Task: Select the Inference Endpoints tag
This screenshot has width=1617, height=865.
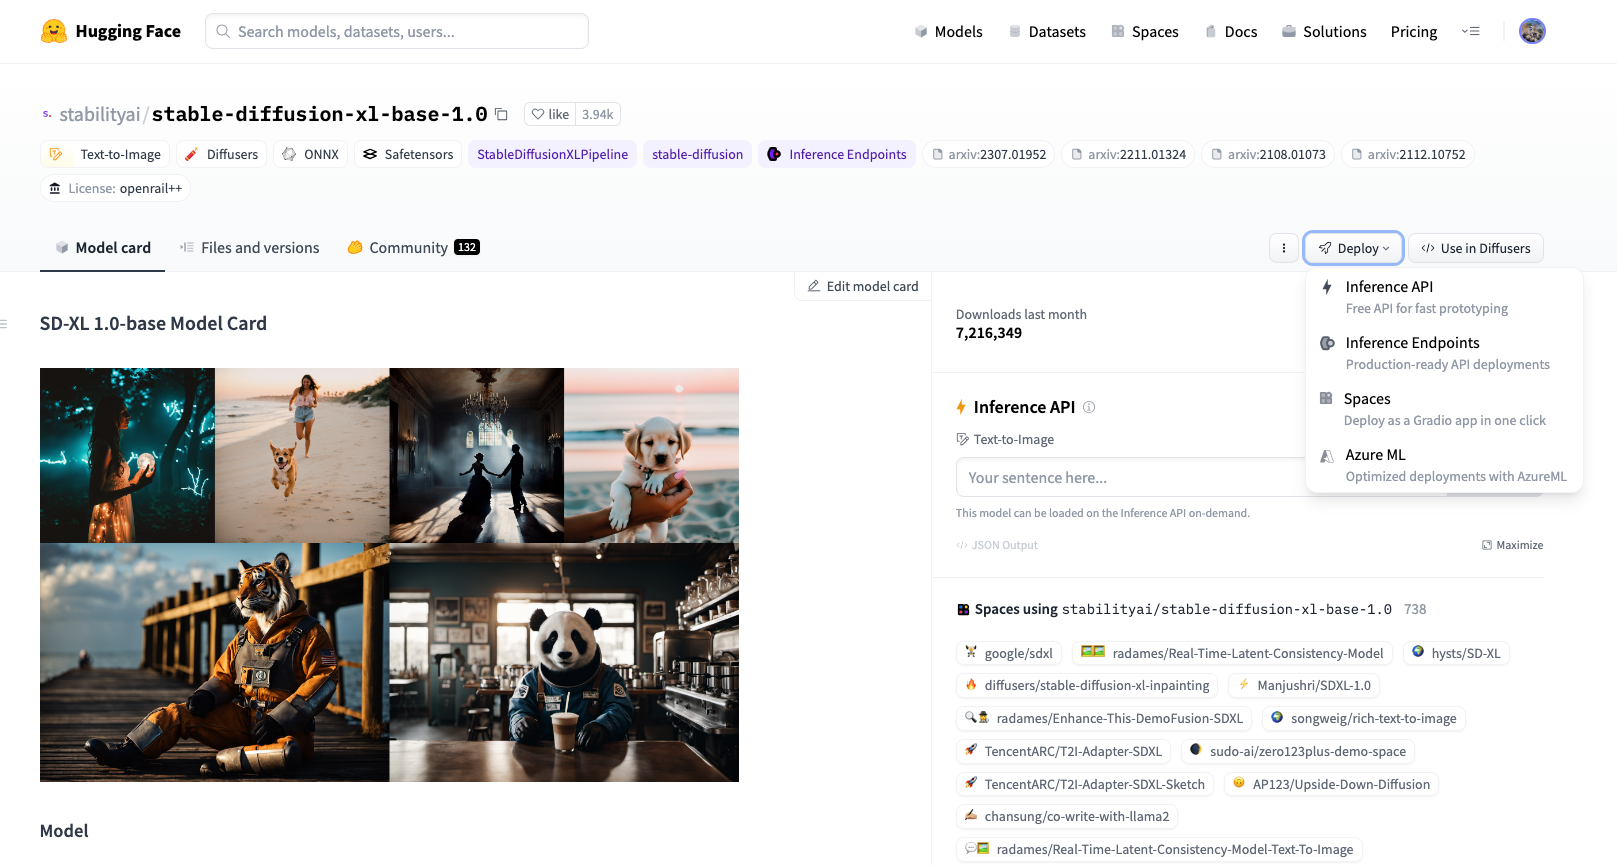Action: pyautogui.click(x=837, y=154)
